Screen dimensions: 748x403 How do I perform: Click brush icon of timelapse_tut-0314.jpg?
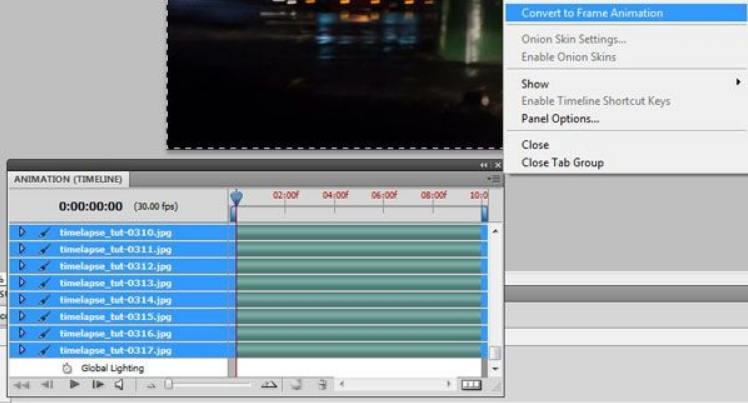click(x=44, y=300)
